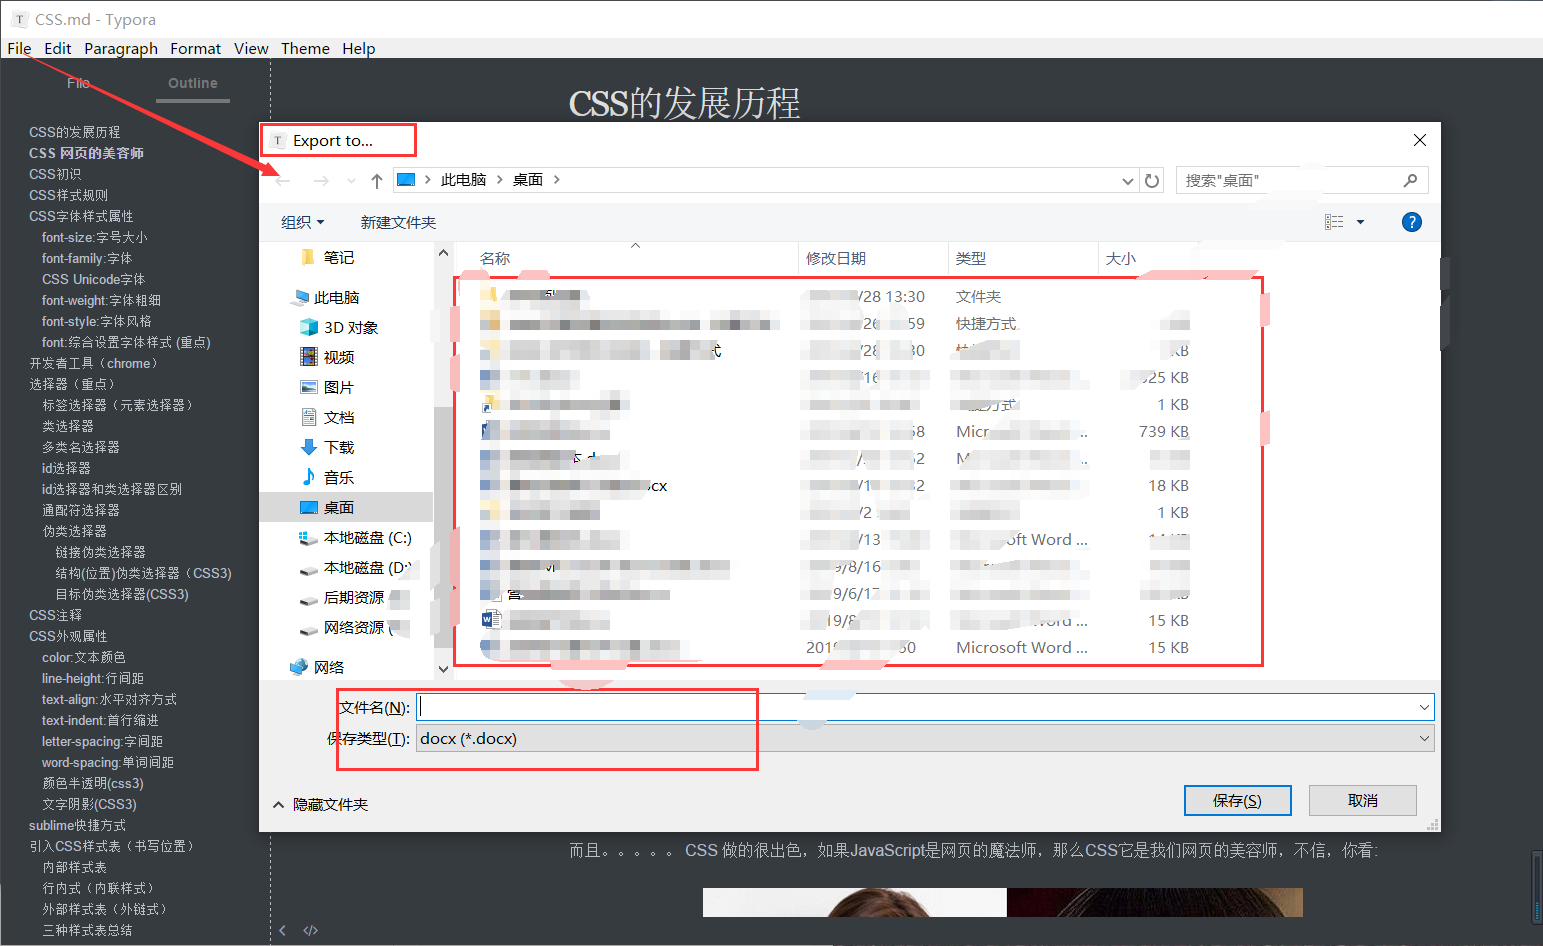Go back with the dialog's left arrow
The image size is (1543, 946).
pos(283,181)
